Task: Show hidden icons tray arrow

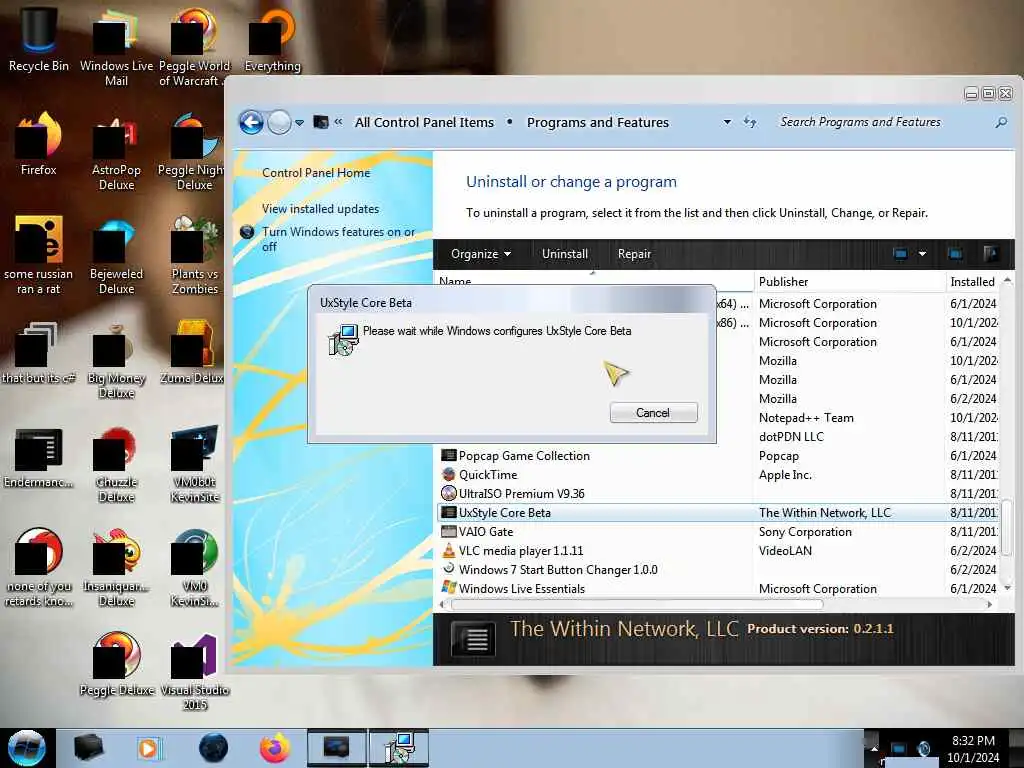Action: coord(873,748)
